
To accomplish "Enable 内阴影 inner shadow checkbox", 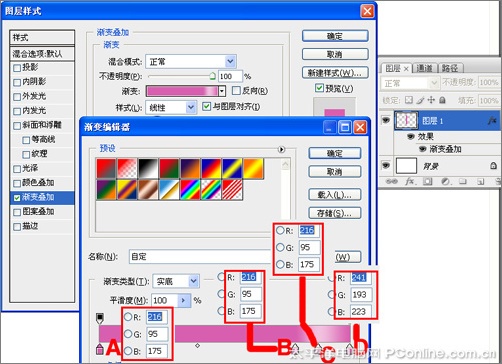I will 17,82.
